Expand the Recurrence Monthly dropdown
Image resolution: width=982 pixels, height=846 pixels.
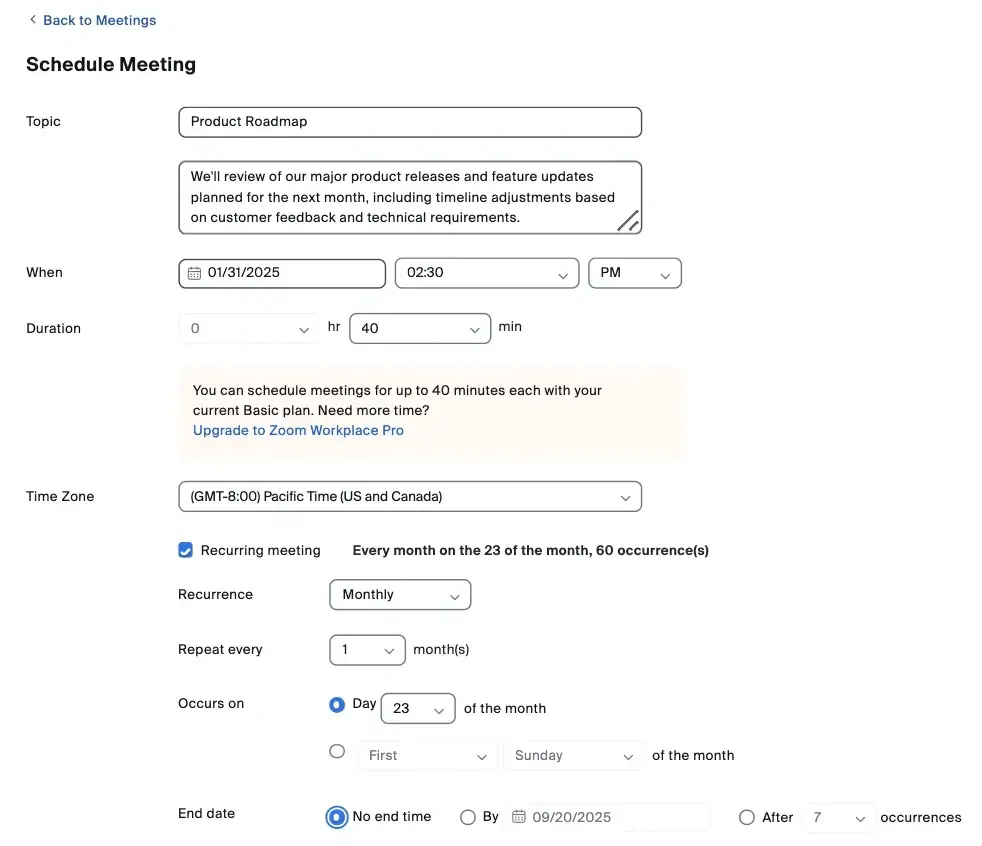(x=400, y=595)
